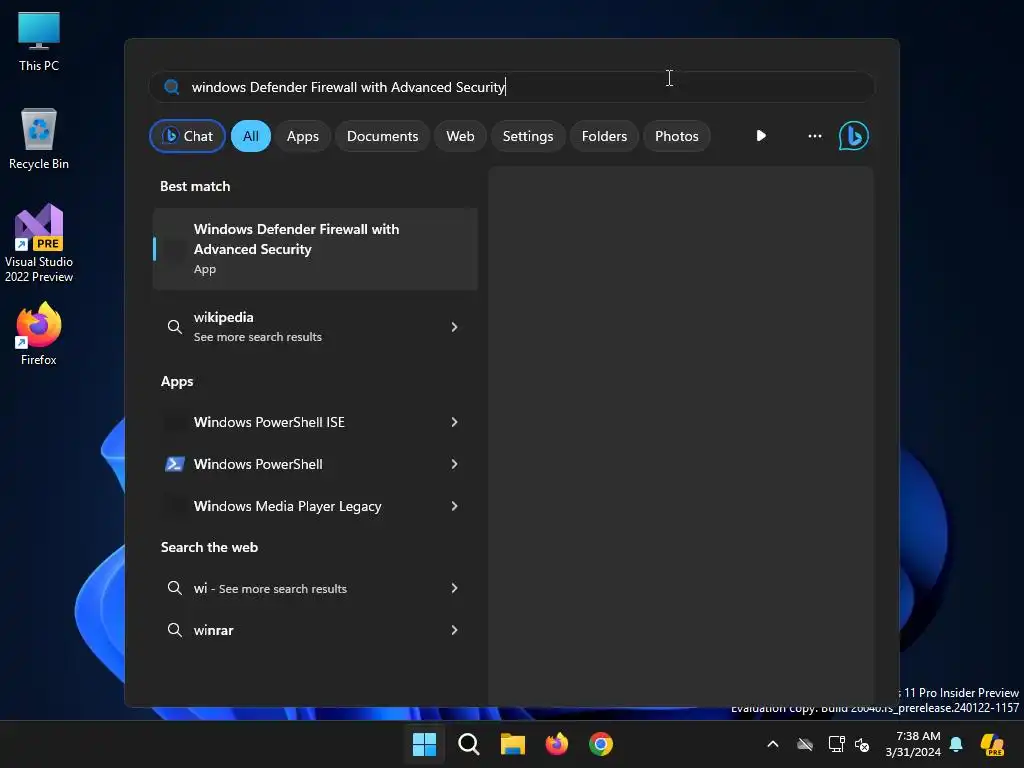Click the 'Best match' heading
Image resolution: width=1024 pixels, height=768 pixels.
(x=195, y=186)
